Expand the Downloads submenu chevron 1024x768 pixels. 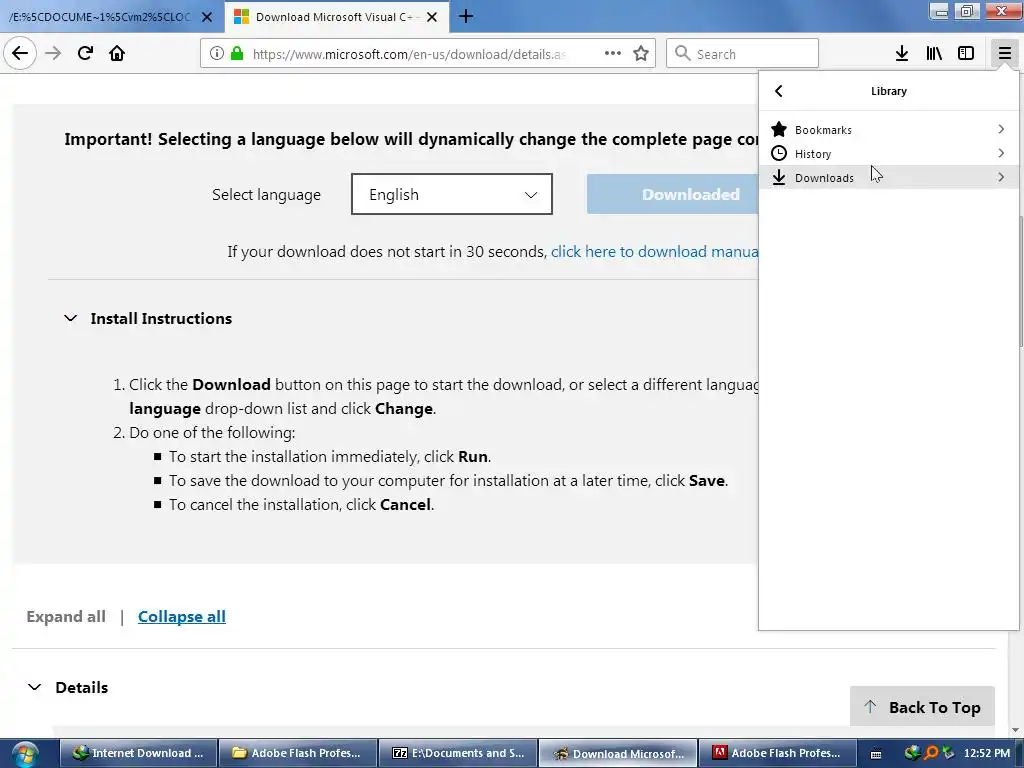pyautogui.click(x=1001, y=178)
